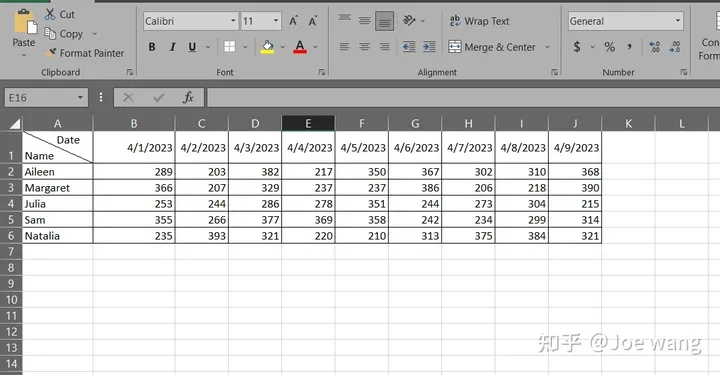Click the Orientation angled text icon
720x375 pixels.
point(409,20)
